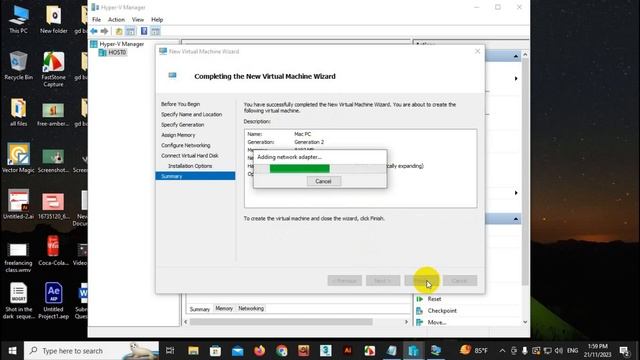Click the greyed Cancel button at wizard bottom
The width and height of the screenshot is (640, 360).
[460, 281]
